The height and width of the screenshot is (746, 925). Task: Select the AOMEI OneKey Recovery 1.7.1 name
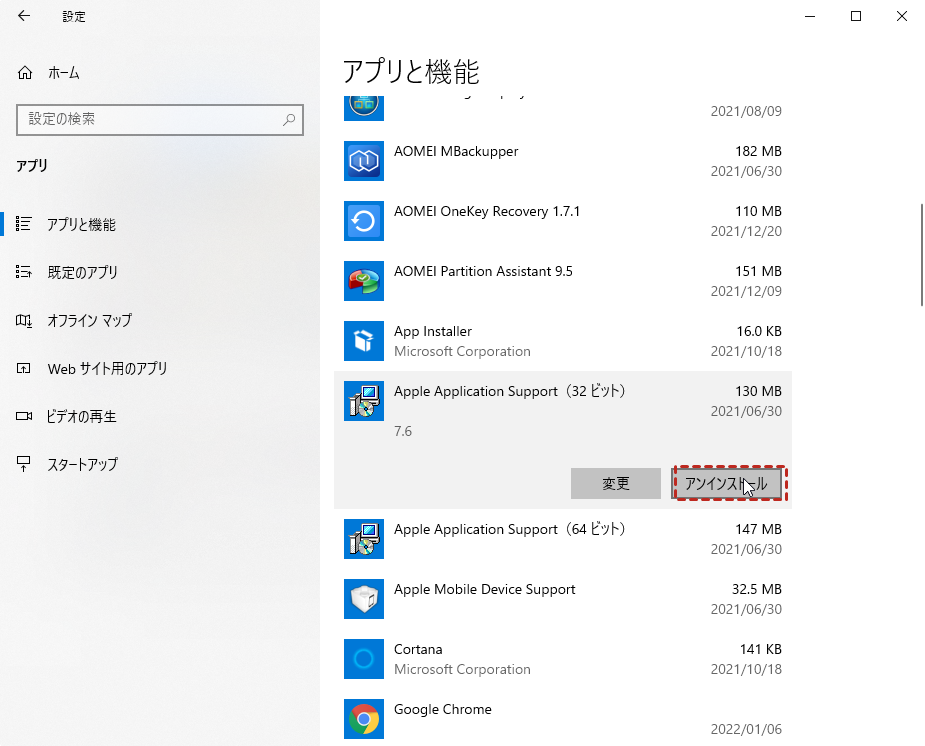coord(487,211)
